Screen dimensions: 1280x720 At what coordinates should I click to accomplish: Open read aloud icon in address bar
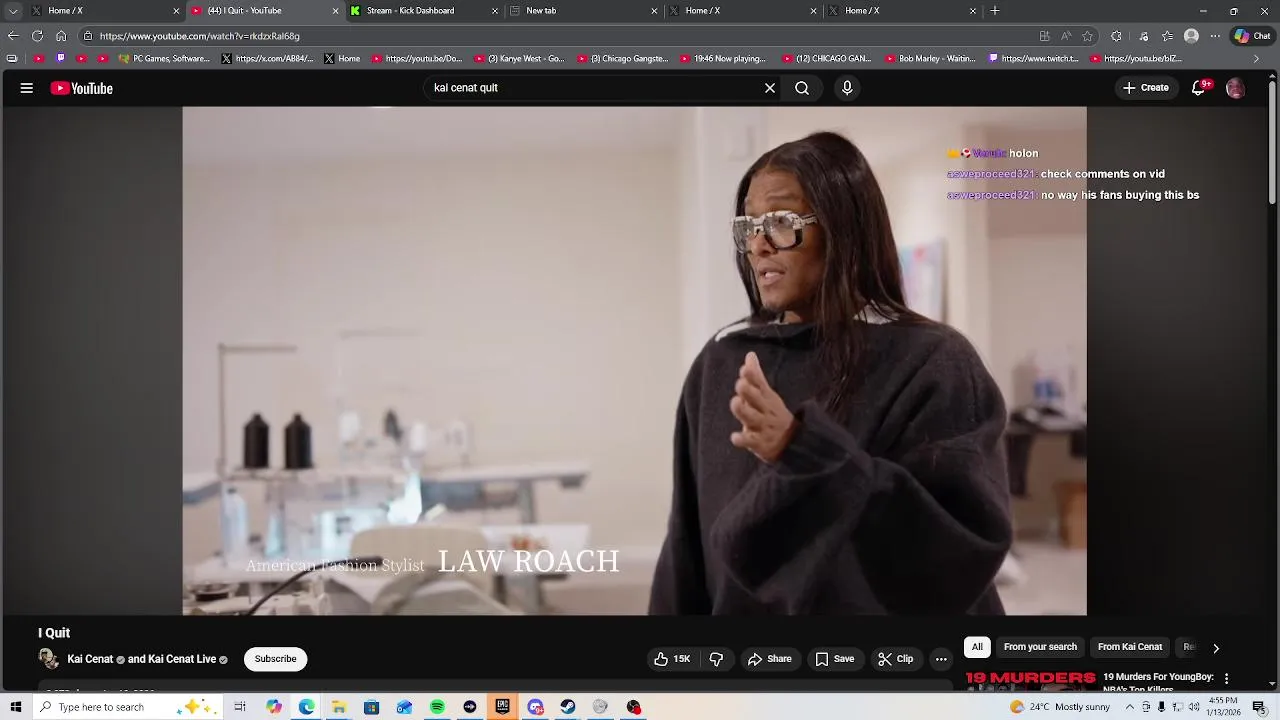pos(1066,36)
